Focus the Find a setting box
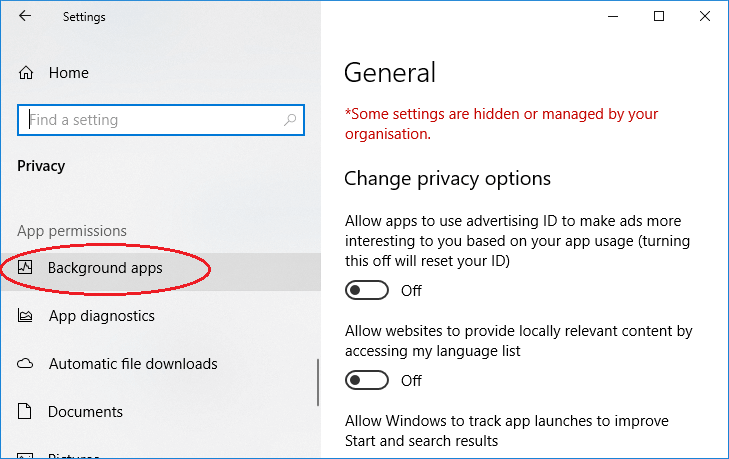Screen dimensions: 729x459 [161, 120]
